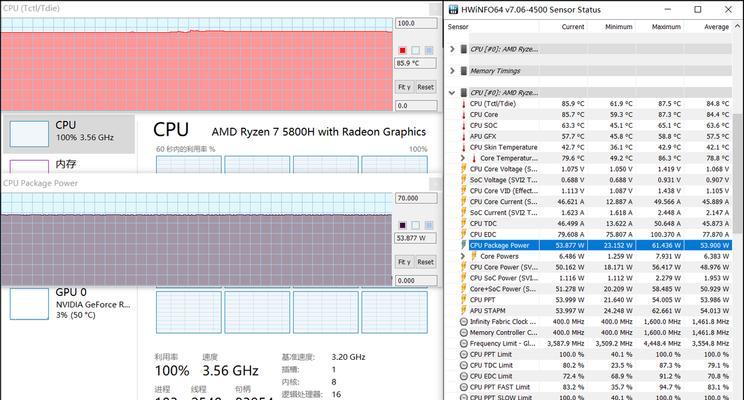Screen dimensions: 744x400
Task: Close the CPU (Tctl/Tdie) graph window
Action: [435, 9]
